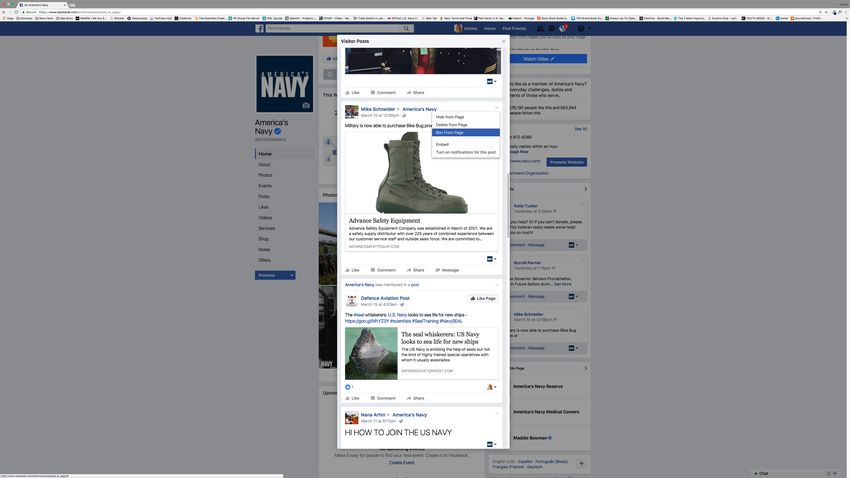Open Mike Schneider's profile link
This screenshot has width=850, height=478.
click(x=378, y=109)
